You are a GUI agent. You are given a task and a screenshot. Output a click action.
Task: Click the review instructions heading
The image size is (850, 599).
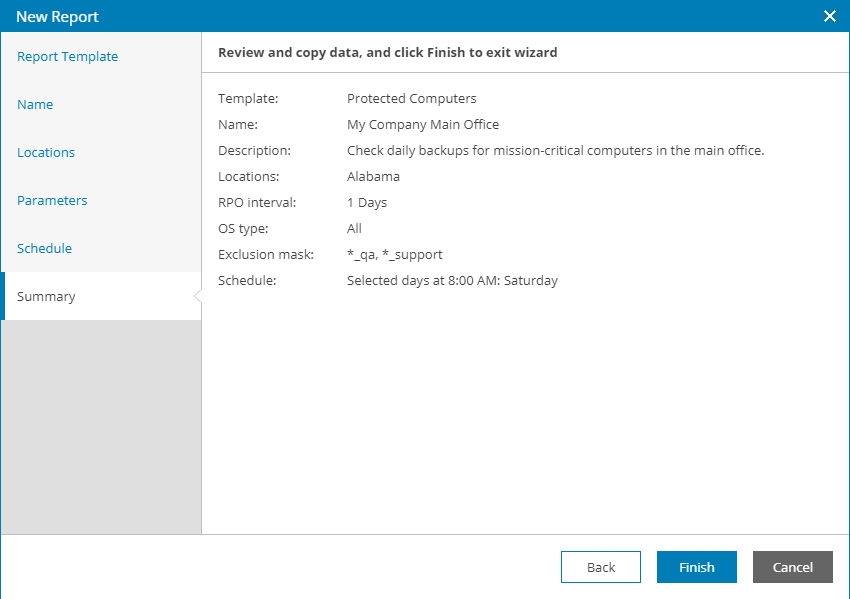coord(387,52)
